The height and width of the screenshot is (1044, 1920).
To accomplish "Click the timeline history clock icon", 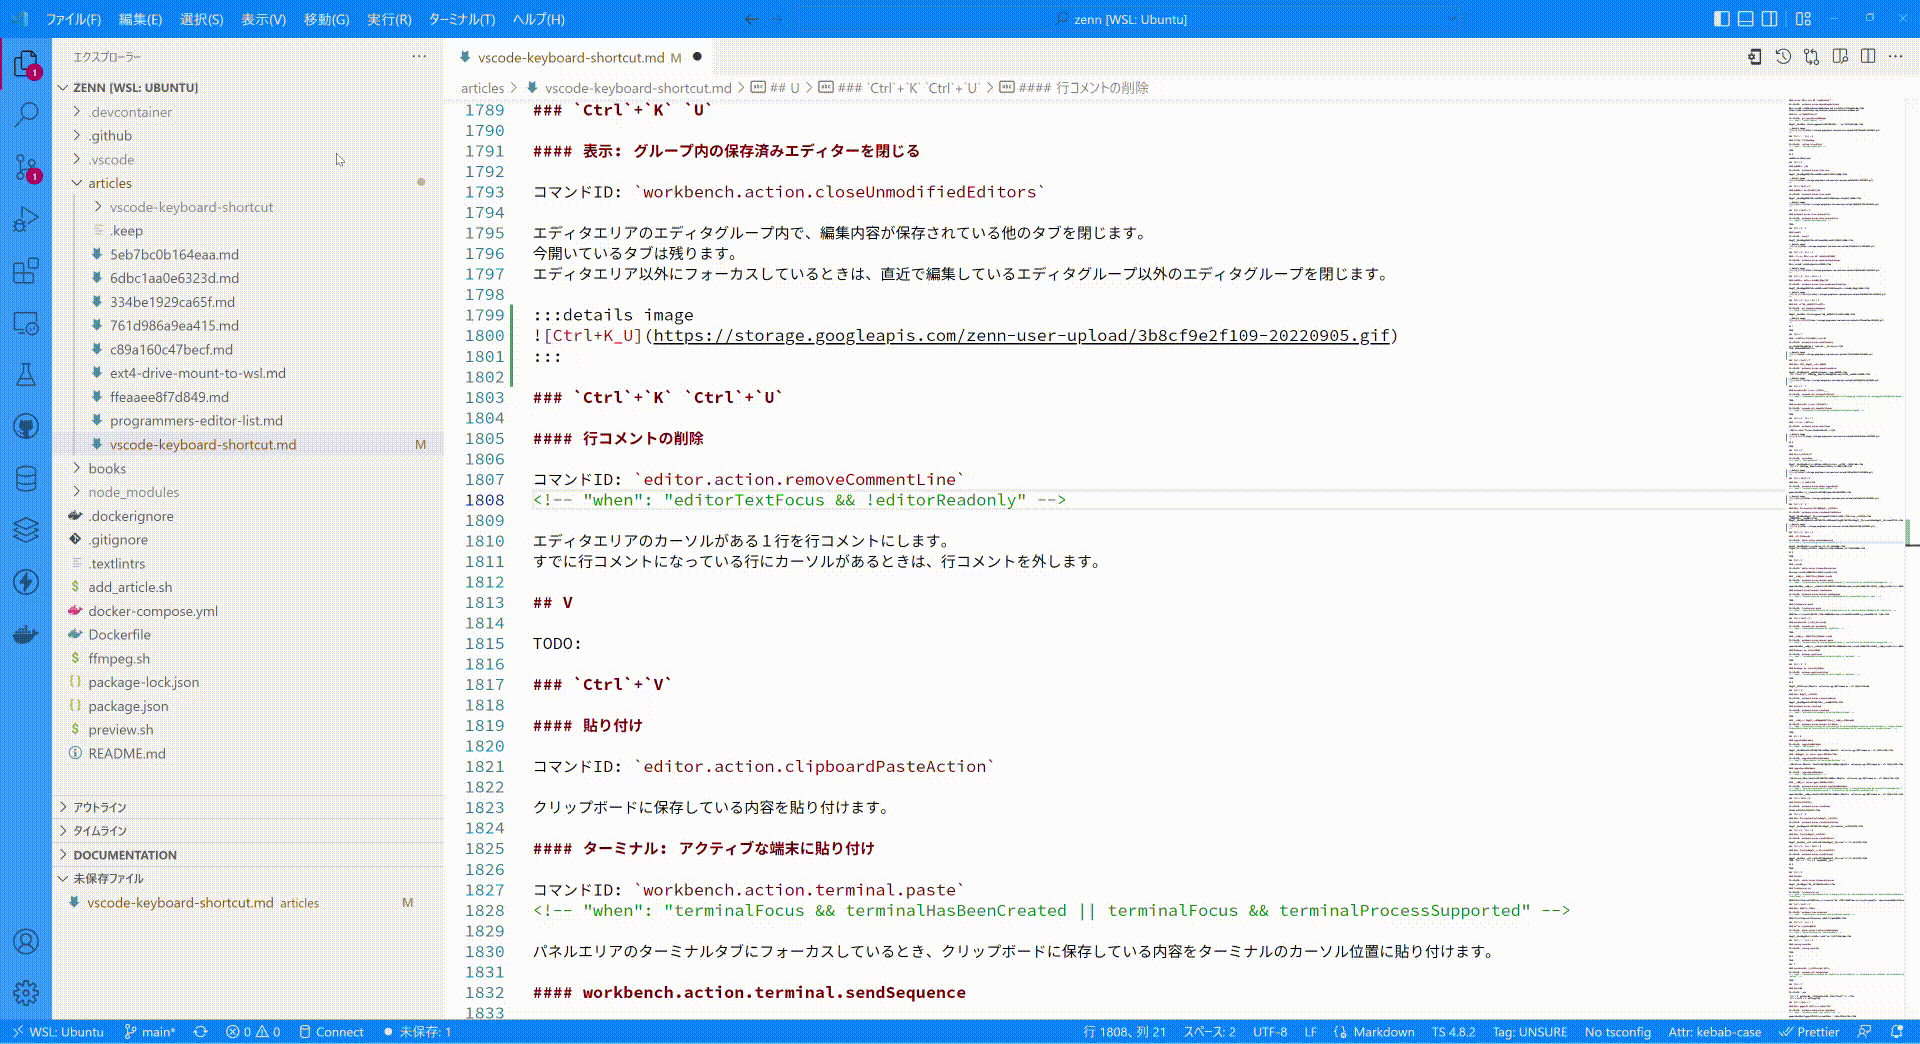I will [x=1783, y=57].
